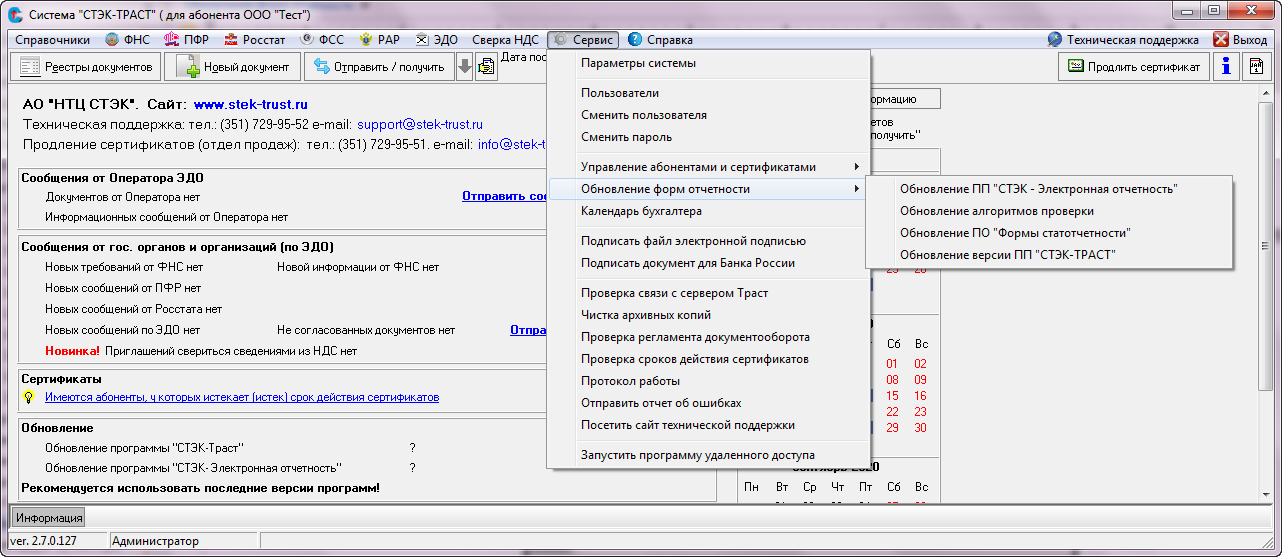Open the ЭДО menu
1282x557 pixels.
(437, 40)
